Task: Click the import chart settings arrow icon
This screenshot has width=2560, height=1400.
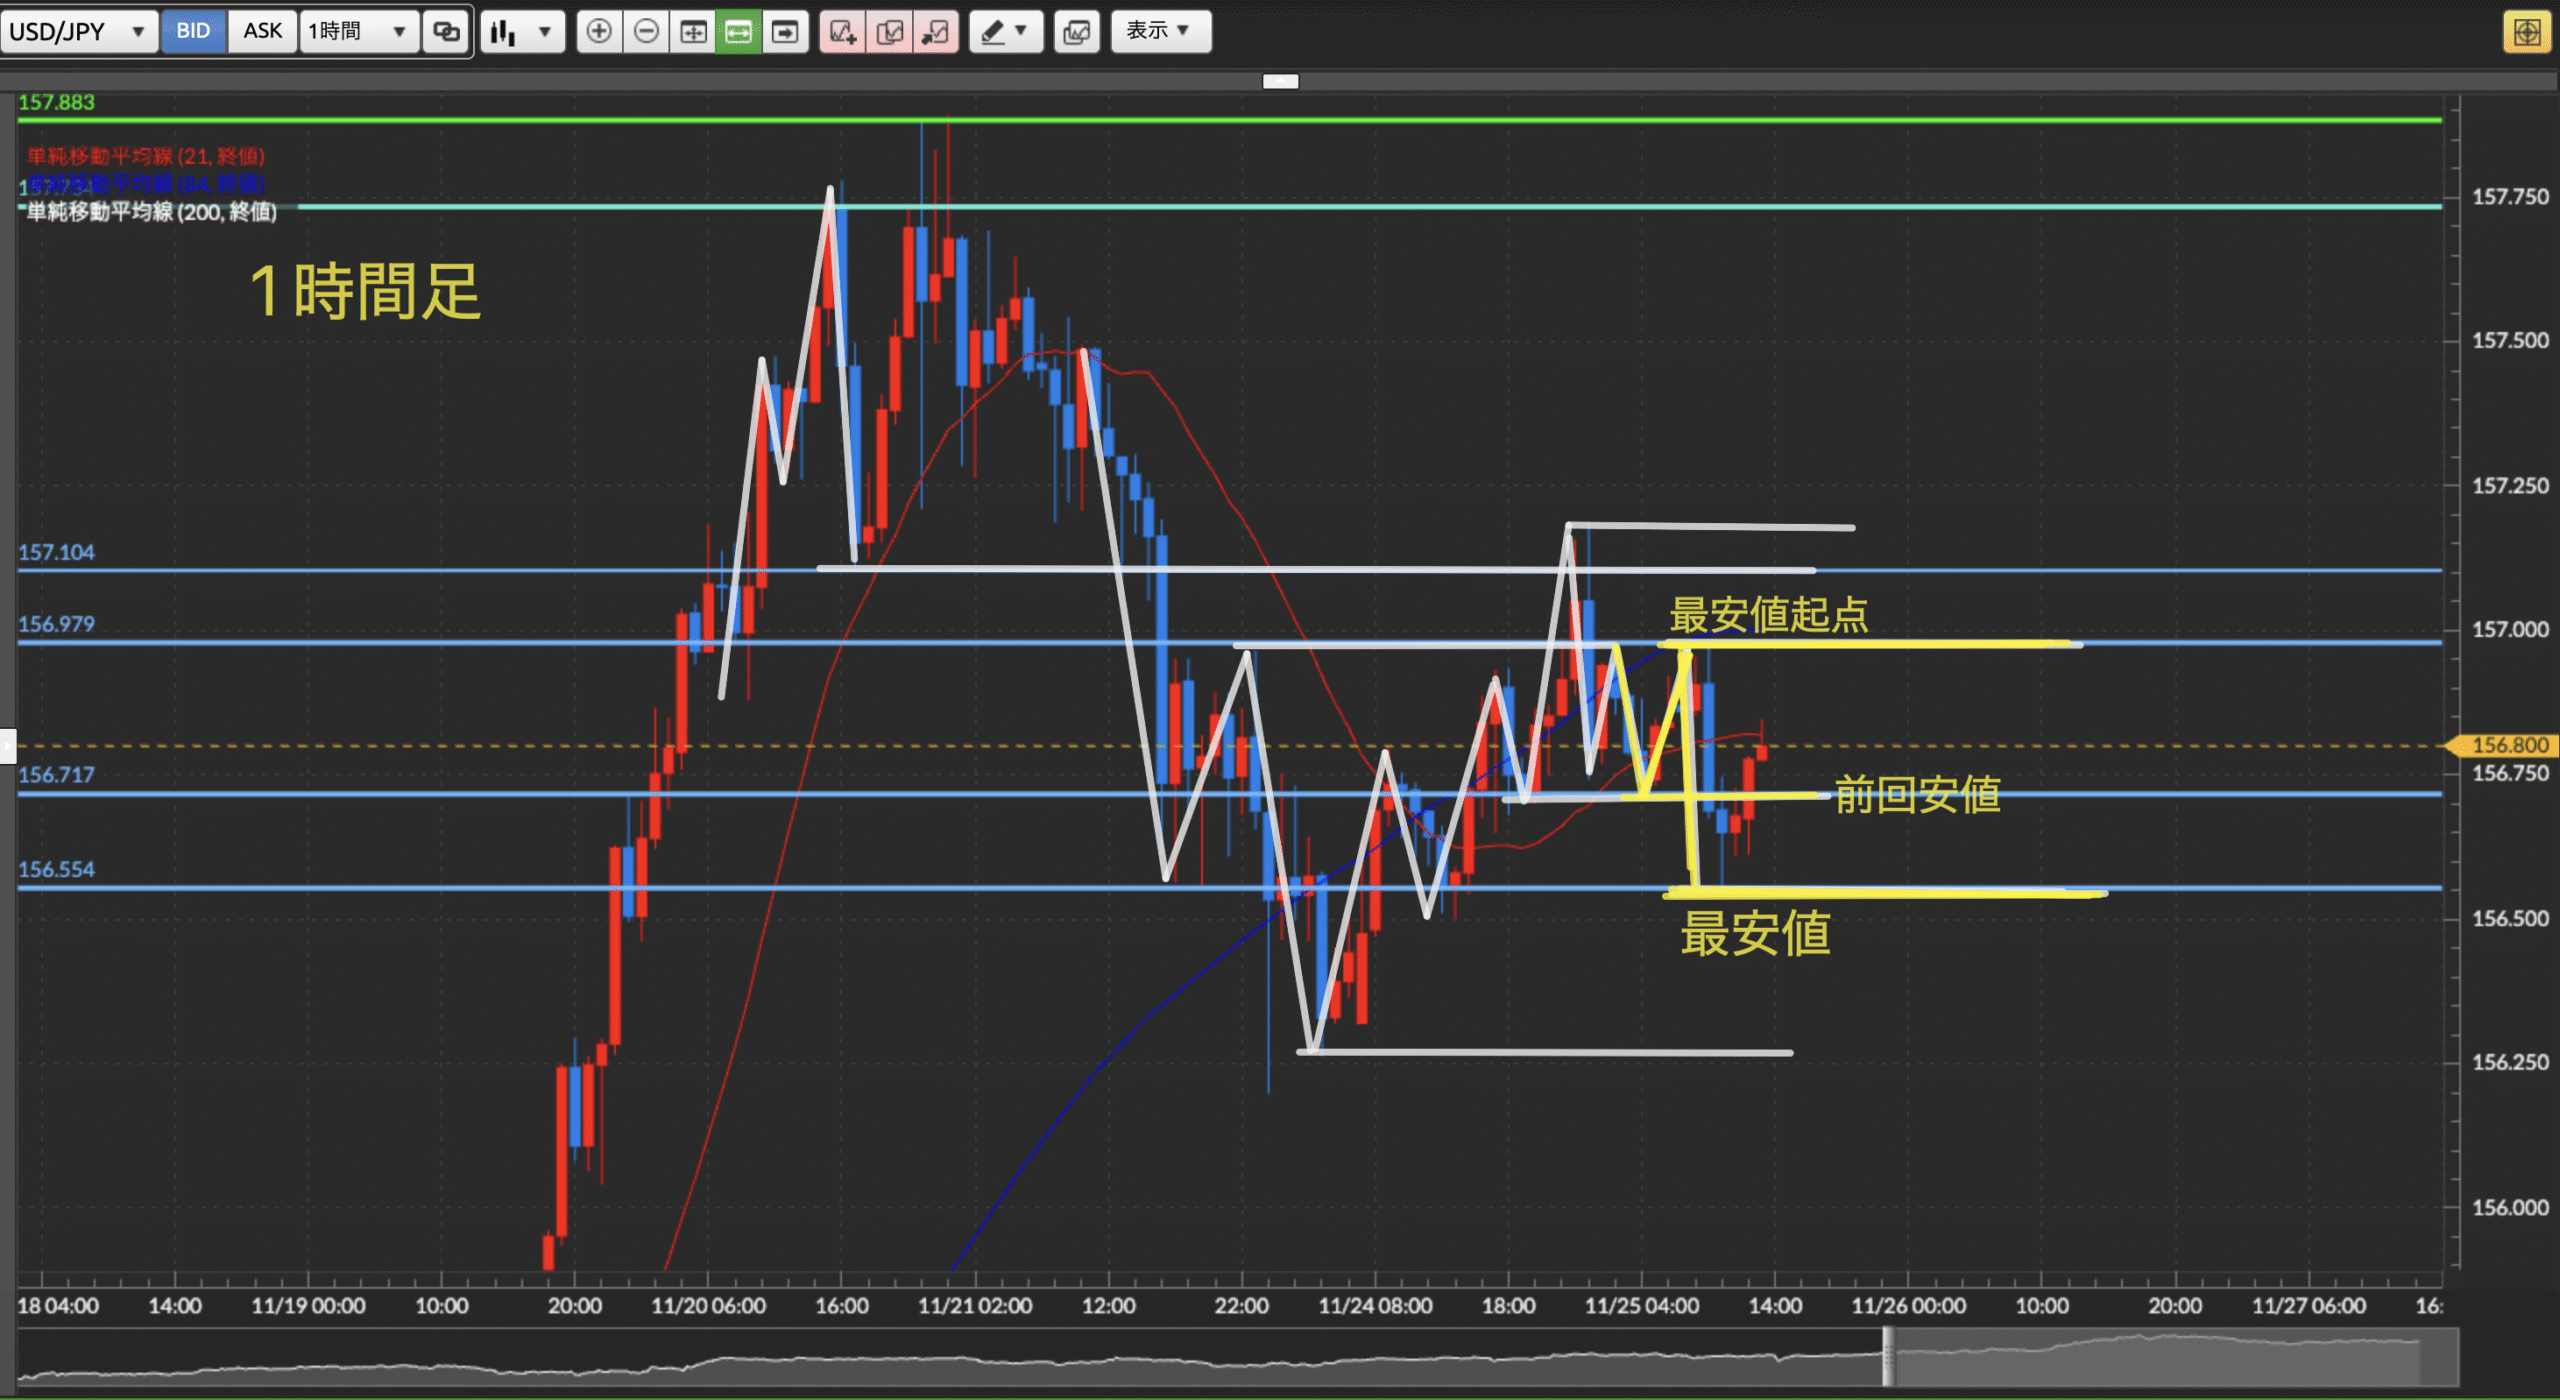Action: (936, 32)
